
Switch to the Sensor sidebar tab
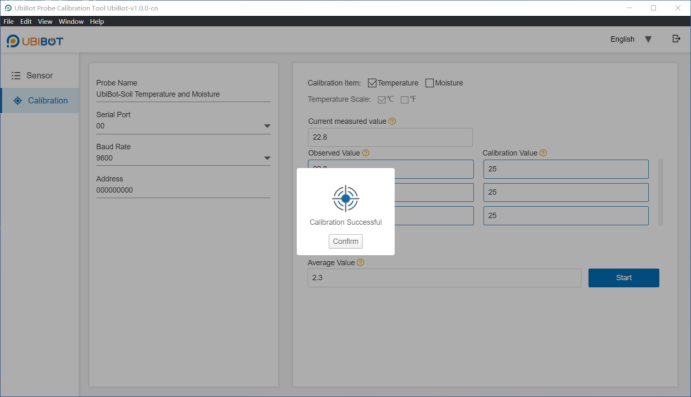pyautogui.click(x=40, y=75)
